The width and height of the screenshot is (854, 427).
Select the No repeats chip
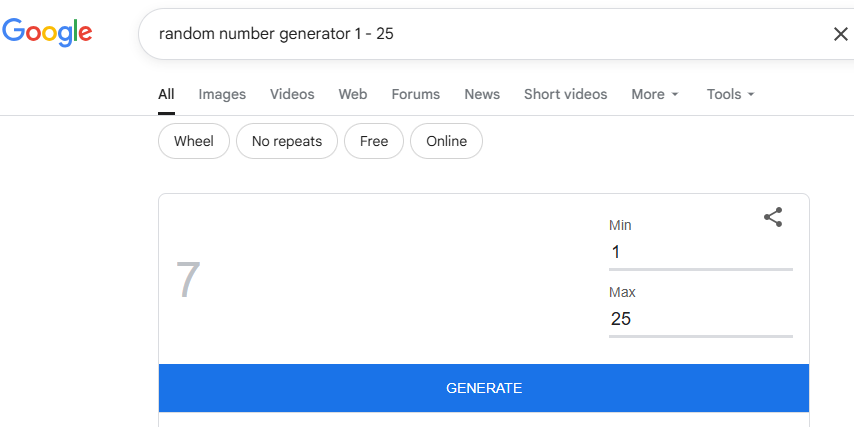pyautogui.click(x=287, y=141)
